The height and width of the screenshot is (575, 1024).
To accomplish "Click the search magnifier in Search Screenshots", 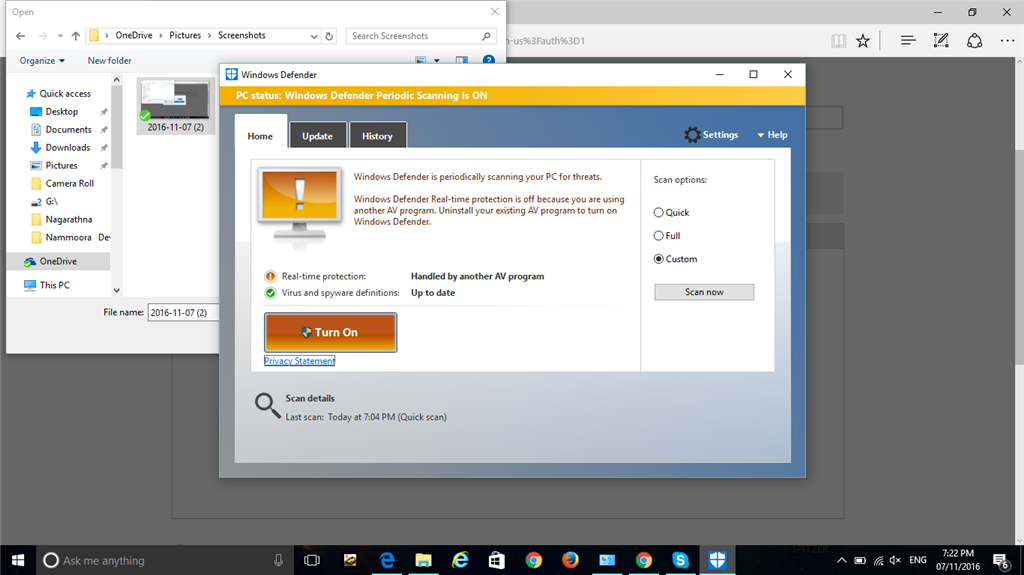I will [x=486, y=36].
